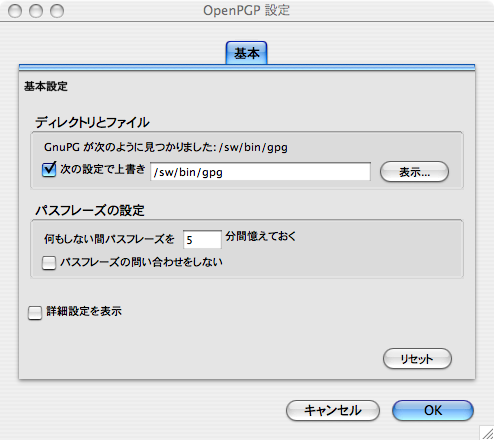Close the OpenPGP 設定 window

click(15, 11)
